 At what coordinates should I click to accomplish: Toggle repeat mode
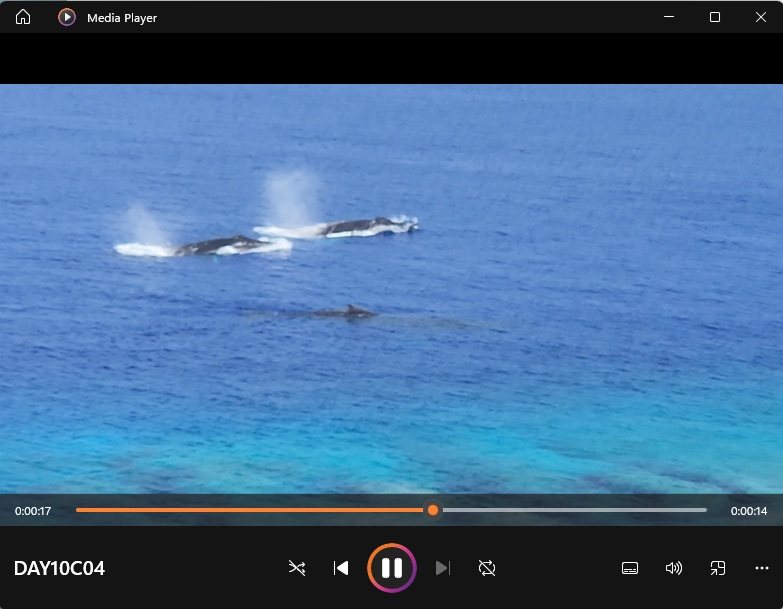[x=487, y=568]
